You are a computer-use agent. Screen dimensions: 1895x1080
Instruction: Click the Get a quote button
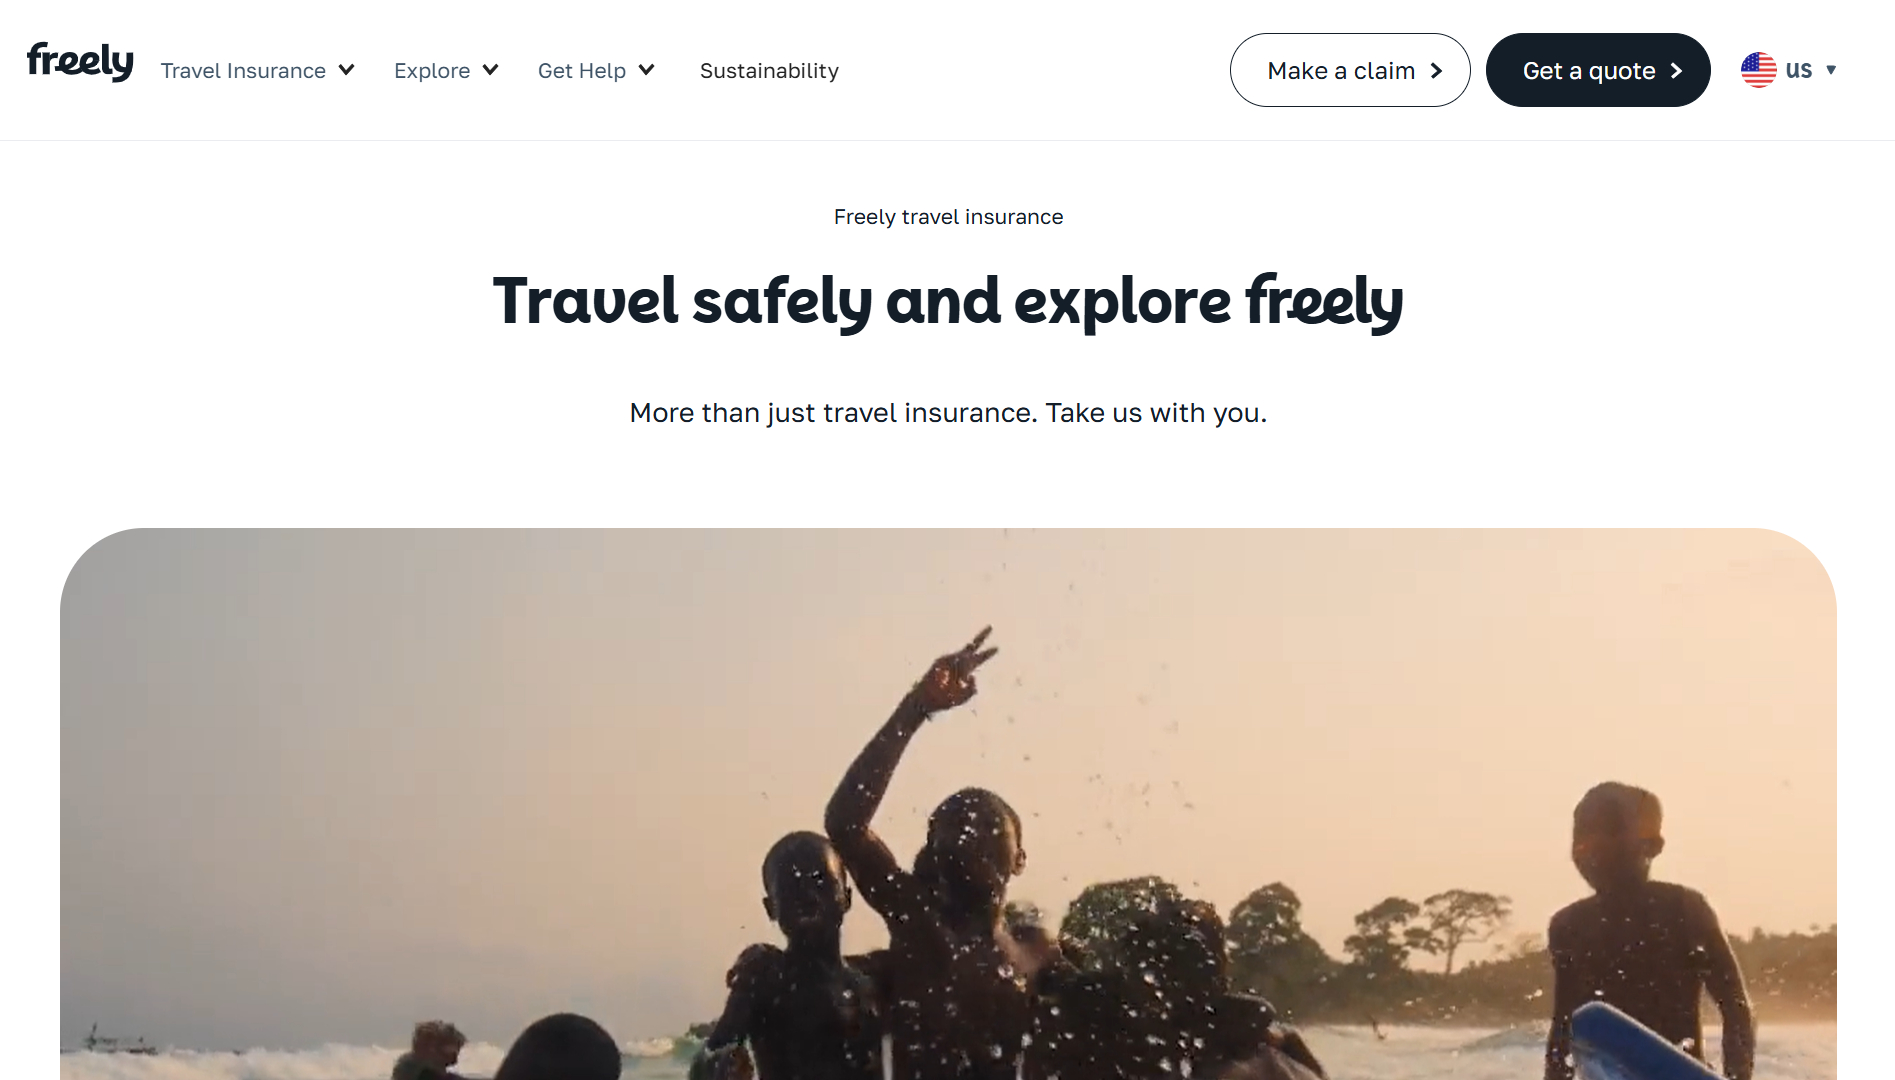tap(1598, 70)
